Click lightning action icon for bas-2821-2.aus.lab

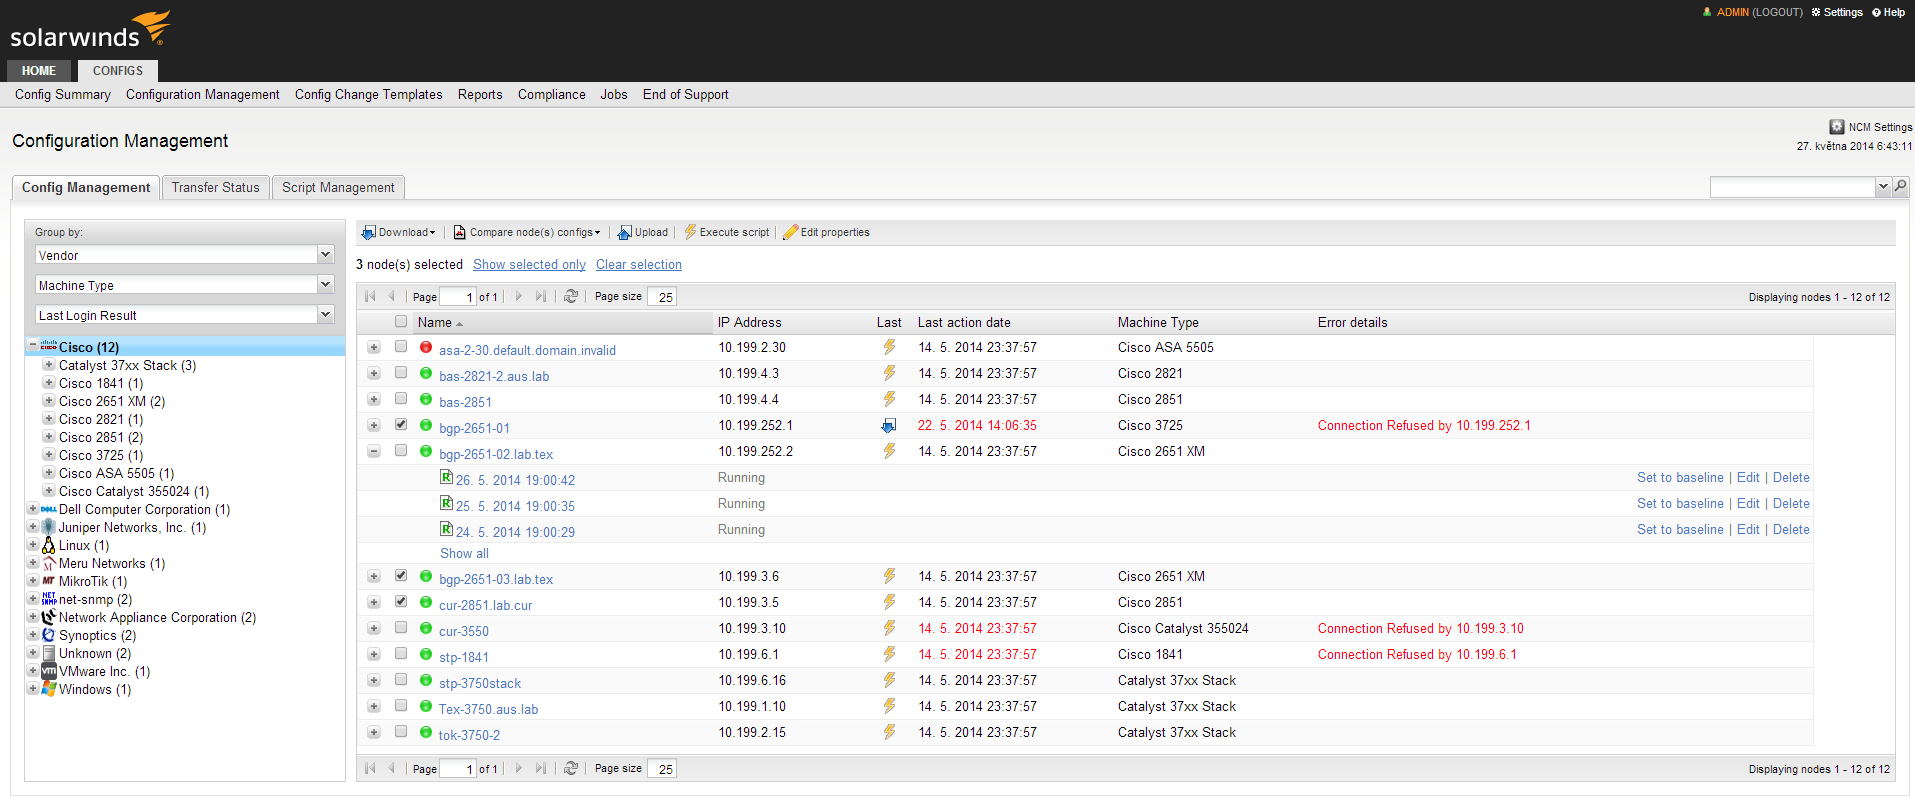coord(889,373)
